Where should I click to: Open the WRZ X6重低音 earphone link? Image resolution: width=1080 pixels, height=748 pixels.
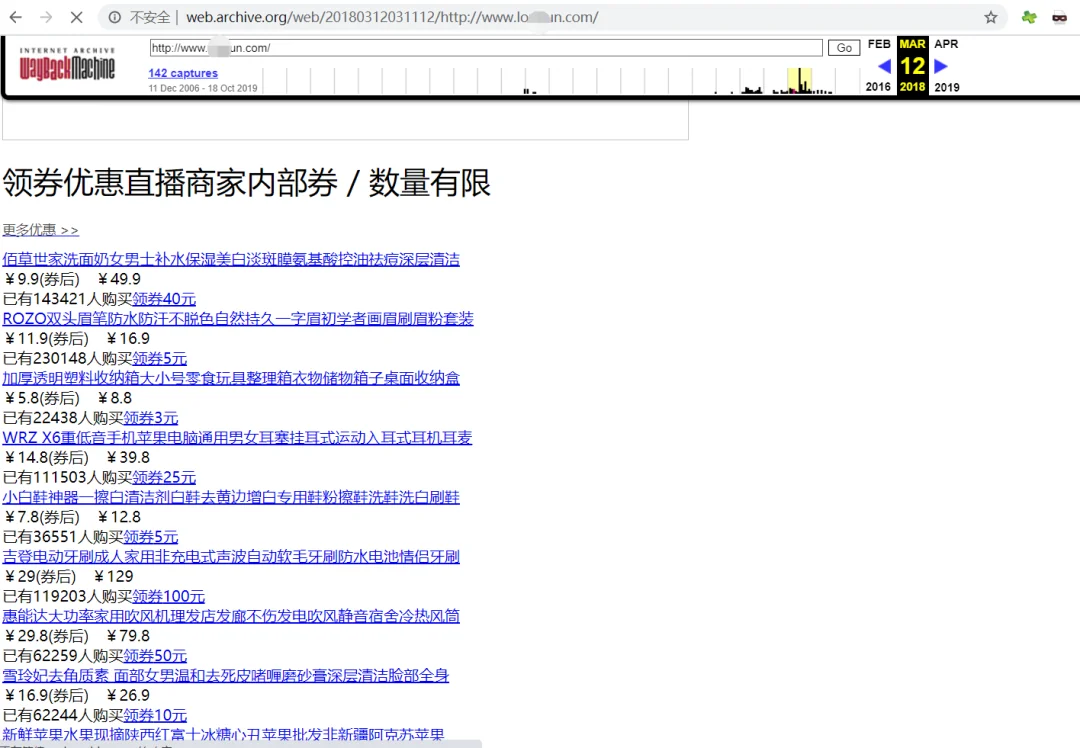[237, 437]
